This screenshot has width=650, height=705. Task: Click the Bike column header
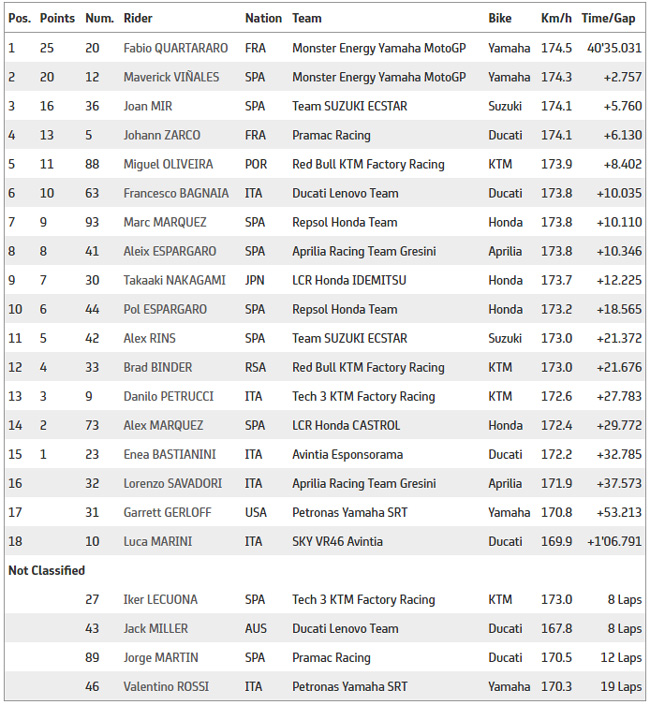pyautogui.click(x=500, y=18)
